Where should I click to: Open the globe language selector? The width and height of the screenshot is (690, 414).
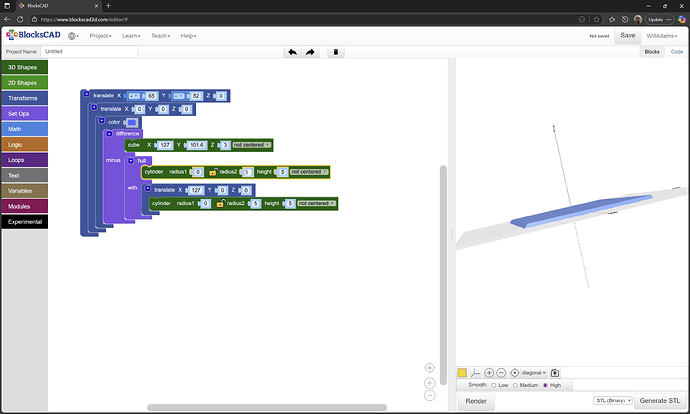[x=73, y=36]
